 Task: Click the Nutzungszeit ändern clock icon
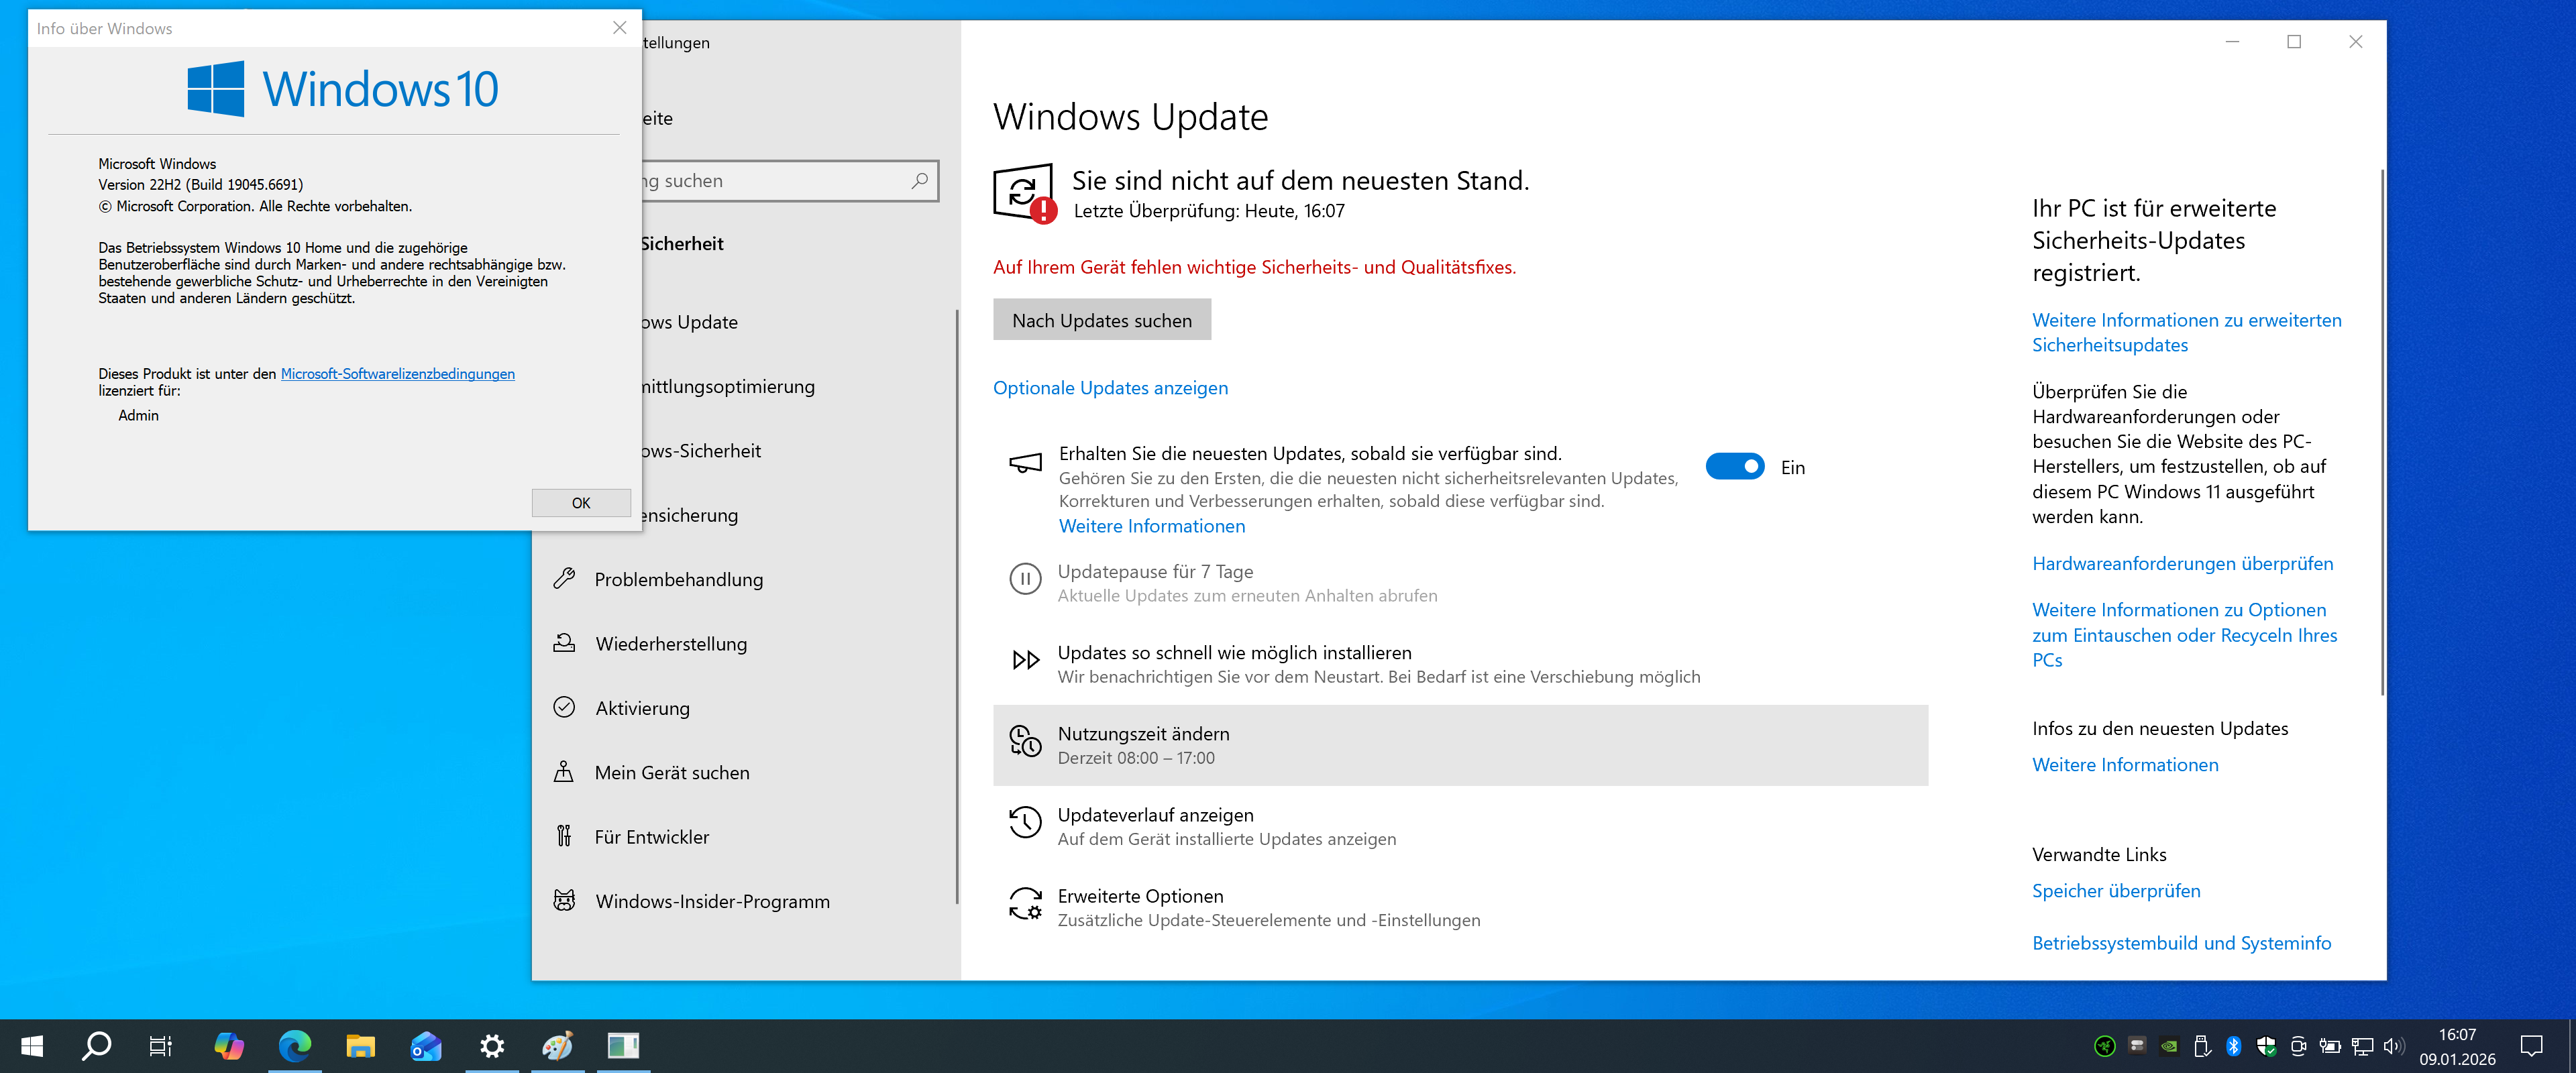tap(1025, 741)
